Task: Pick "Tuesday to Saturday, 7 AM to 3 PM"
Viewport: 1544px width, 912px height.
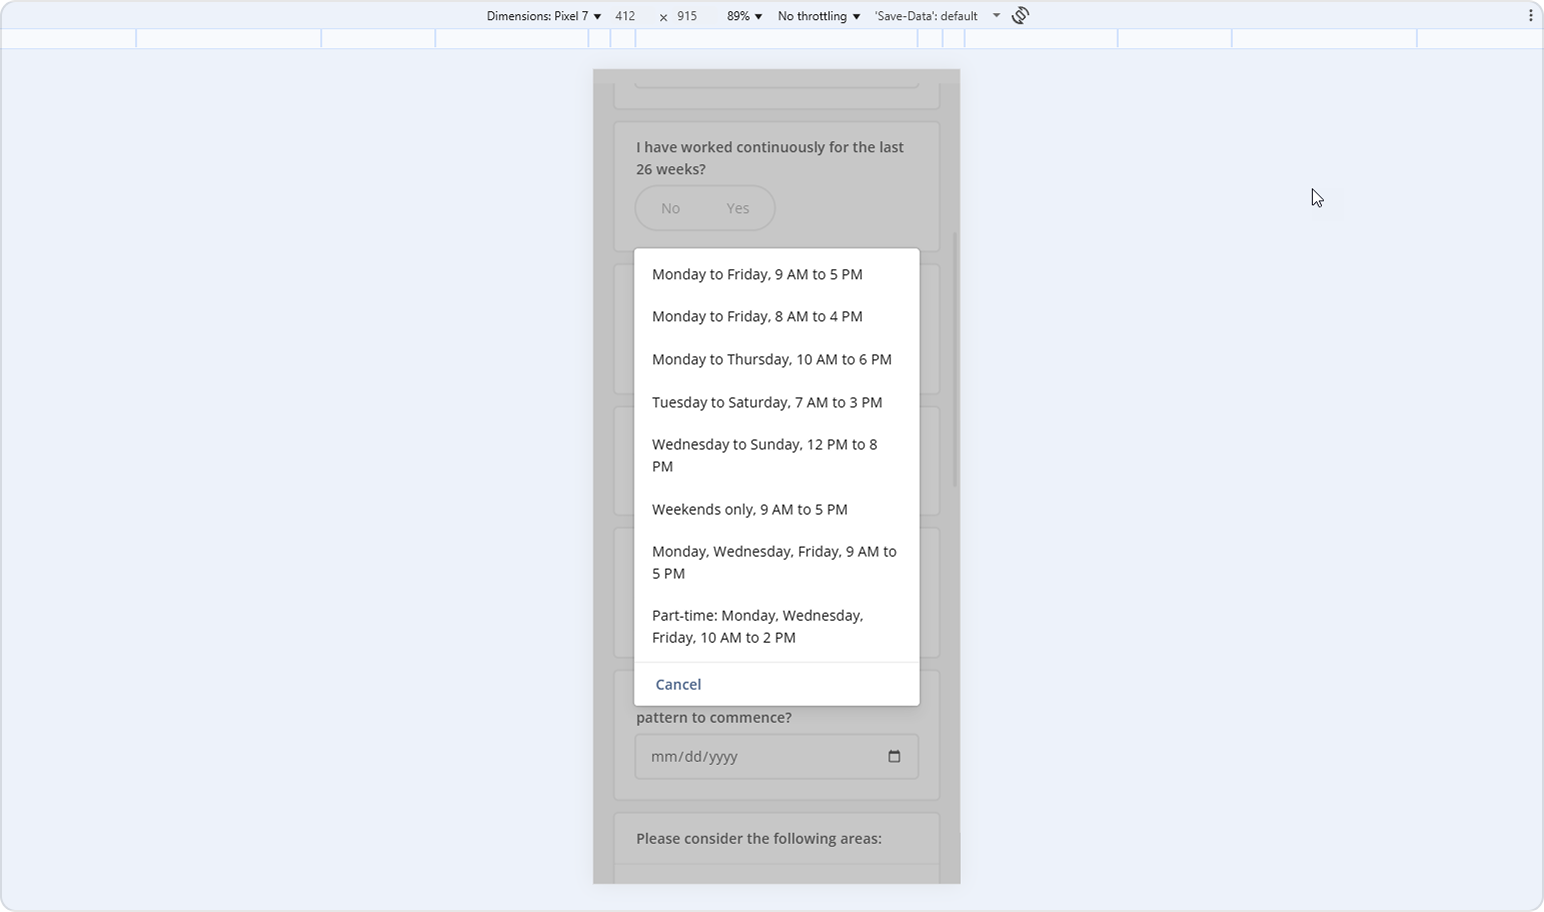Action: [x=767, y=402]
